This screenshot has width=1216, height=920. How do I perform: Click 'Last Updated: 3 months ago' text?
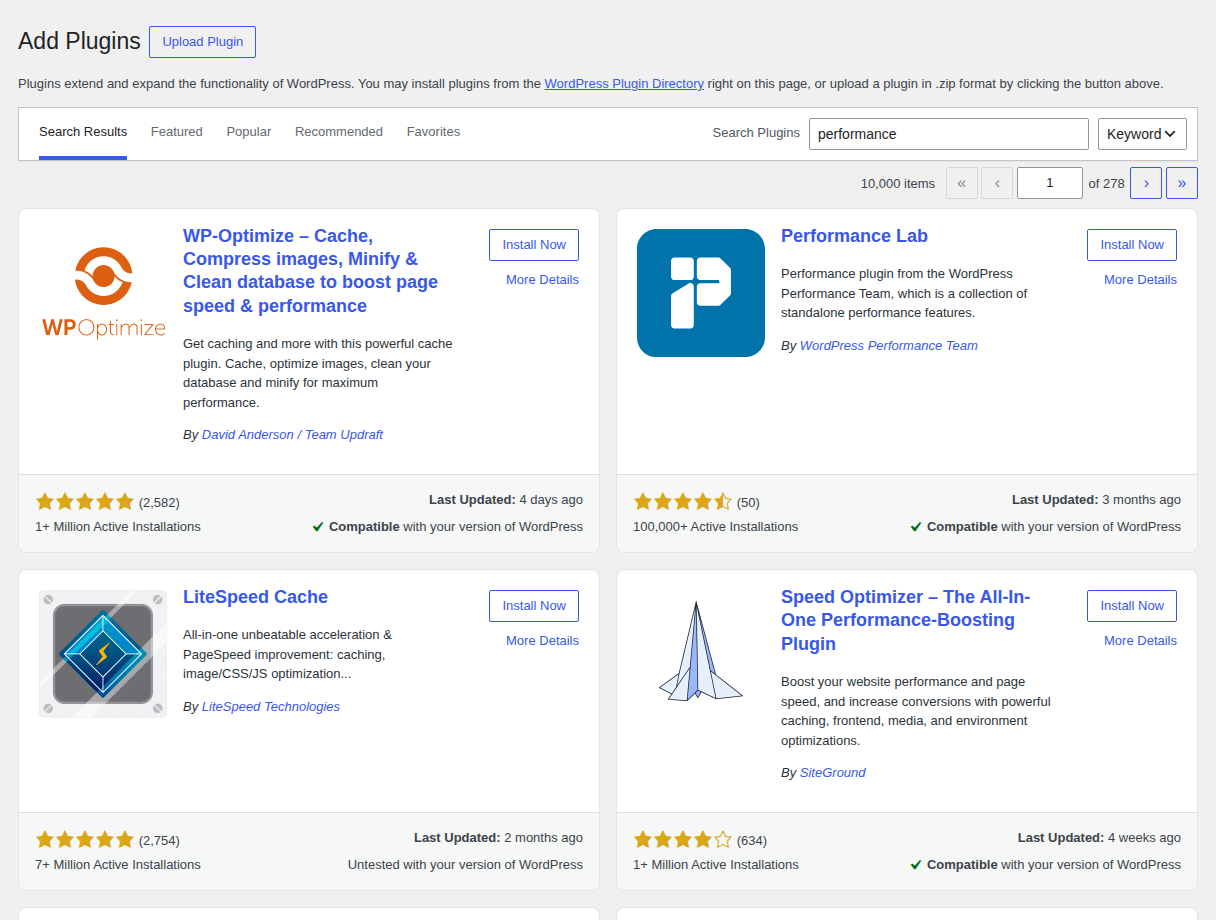[1096, 500]
